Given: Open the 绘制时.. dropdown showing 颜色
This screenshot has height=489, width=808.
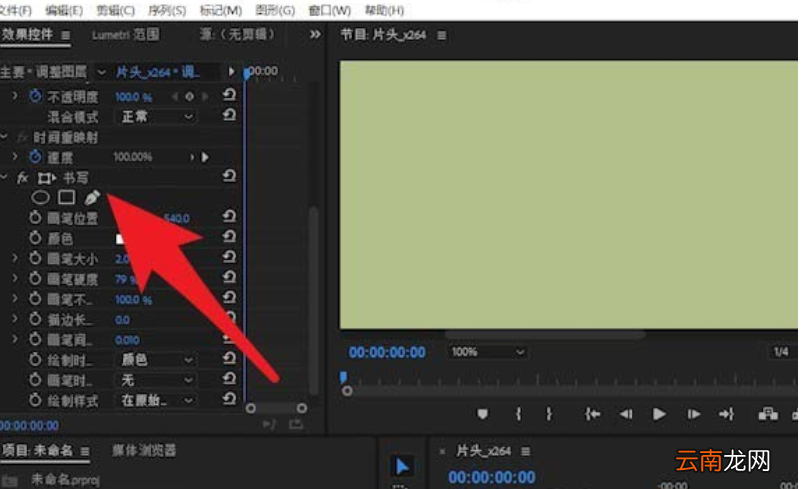Looking at the screenshot, I should [156, 359].
